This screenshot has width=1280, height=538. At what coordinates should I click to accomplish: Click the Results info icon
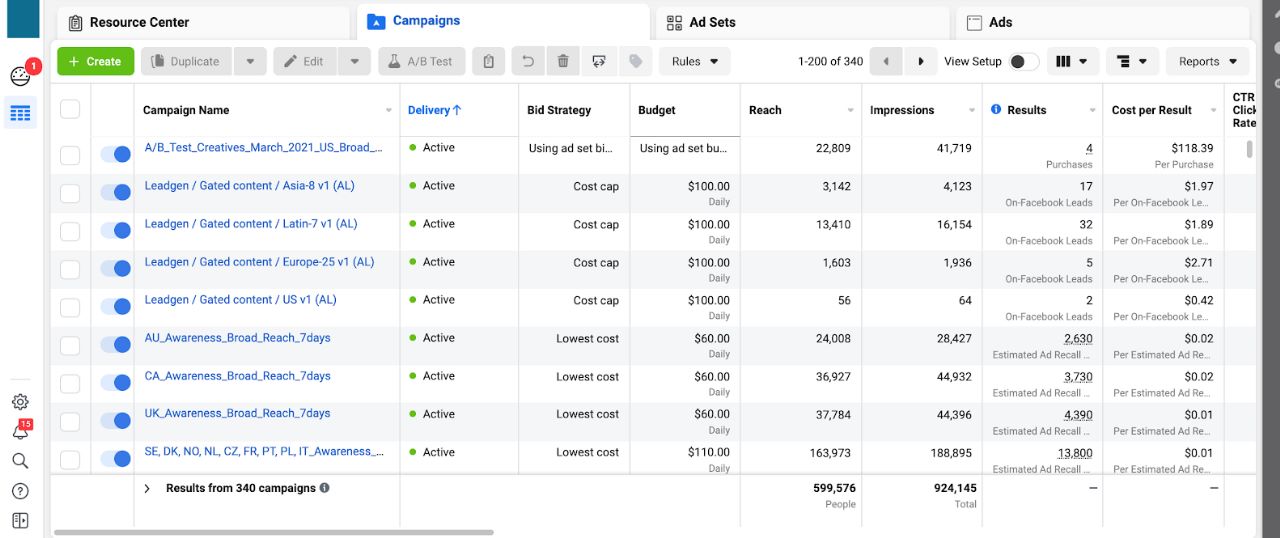[996, 109]
